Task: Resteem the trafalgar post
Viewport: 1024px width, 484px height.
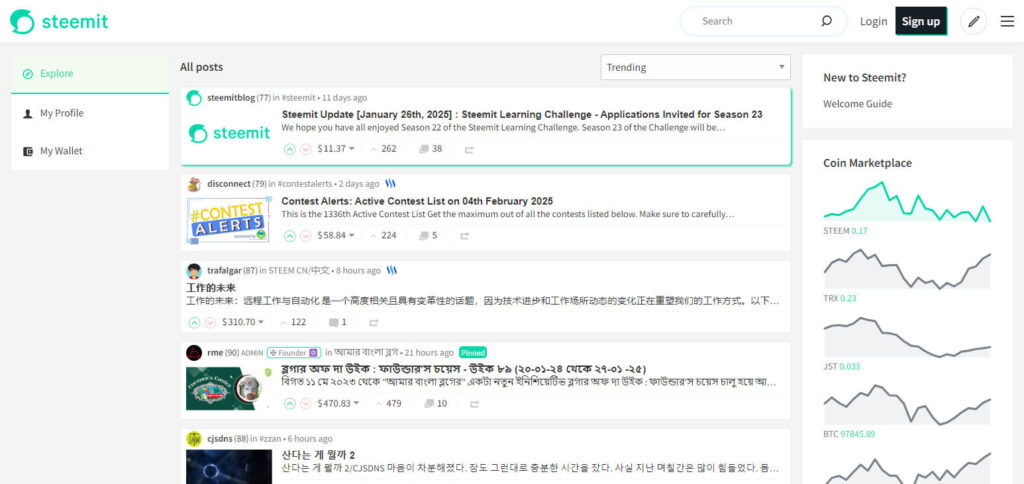Action: (374, 323)
